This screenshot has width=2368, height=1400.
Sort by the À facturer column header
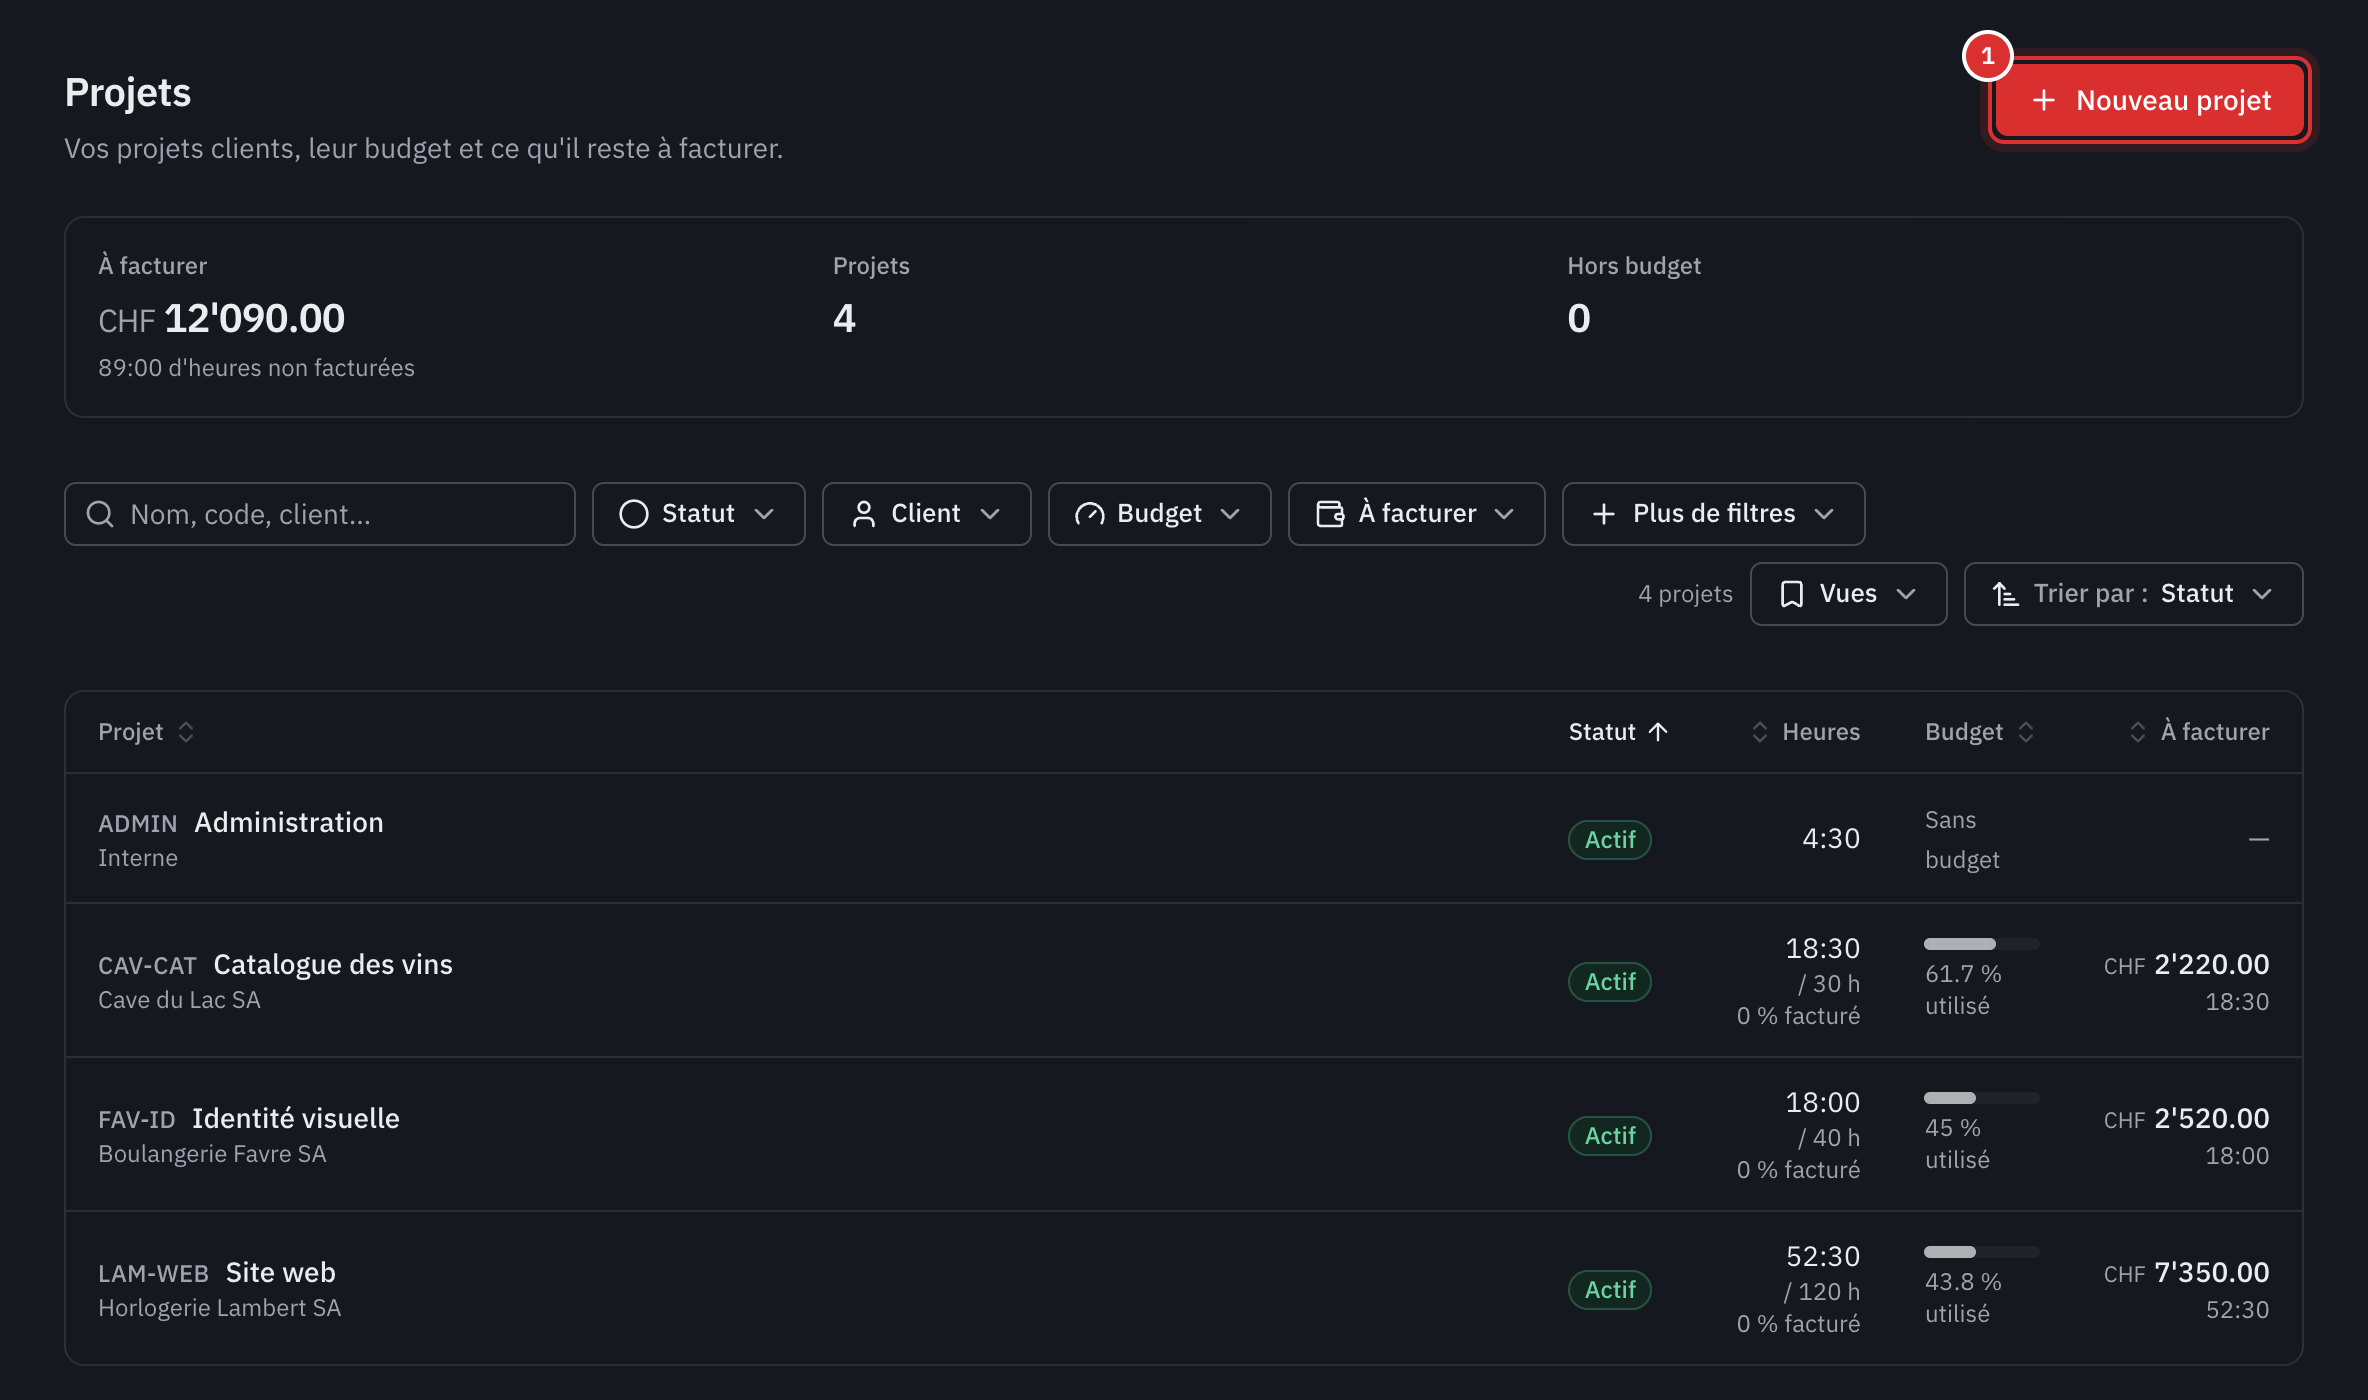[x=2199, y=732]
